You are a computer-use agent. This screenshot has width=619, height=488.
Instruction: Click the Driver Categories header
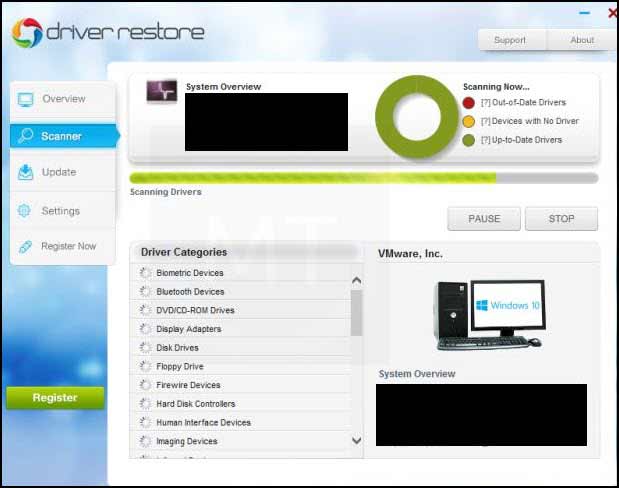coord(184,252)
